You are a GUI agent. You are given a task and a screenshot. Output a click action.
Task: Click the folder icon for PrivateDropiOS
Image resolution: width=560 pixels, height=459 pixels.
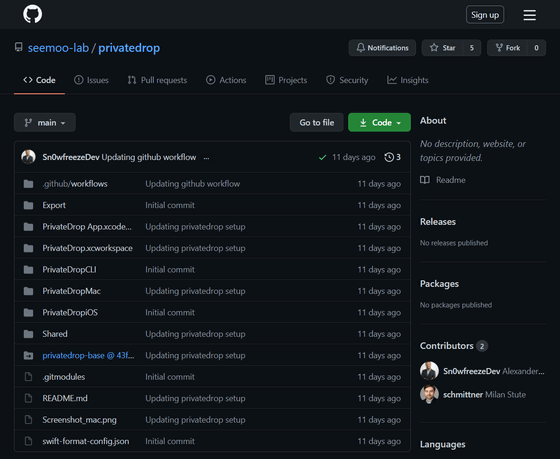[x=28, y=313]
